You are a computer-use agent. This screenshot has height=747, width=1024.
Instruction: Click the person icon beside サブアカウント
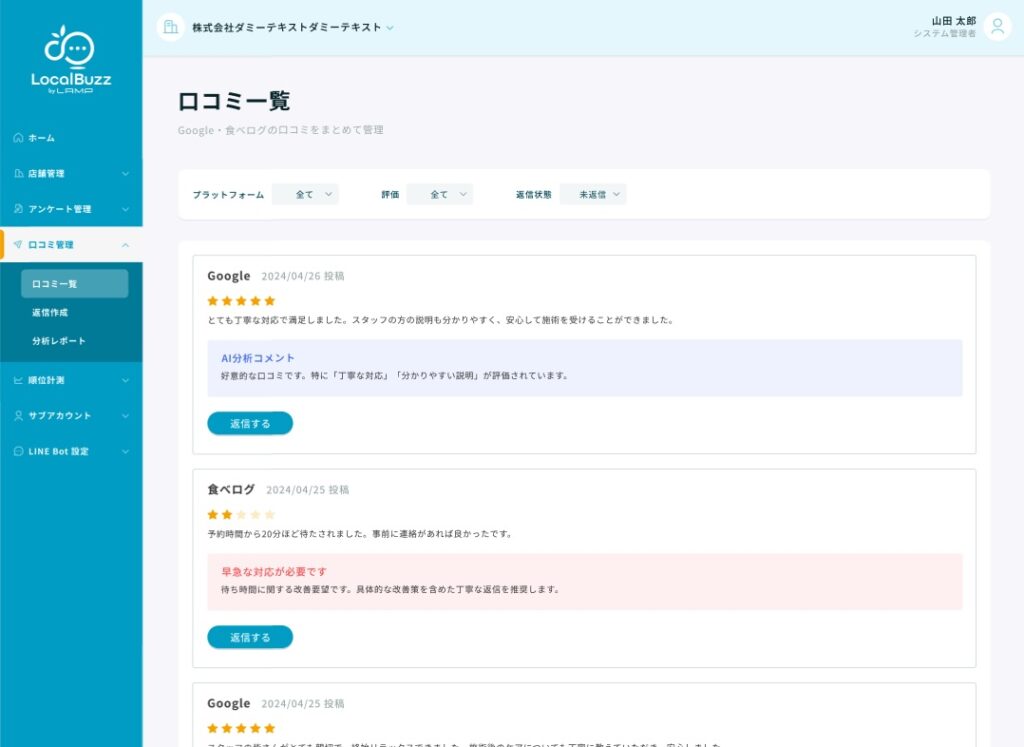[18, 416]
